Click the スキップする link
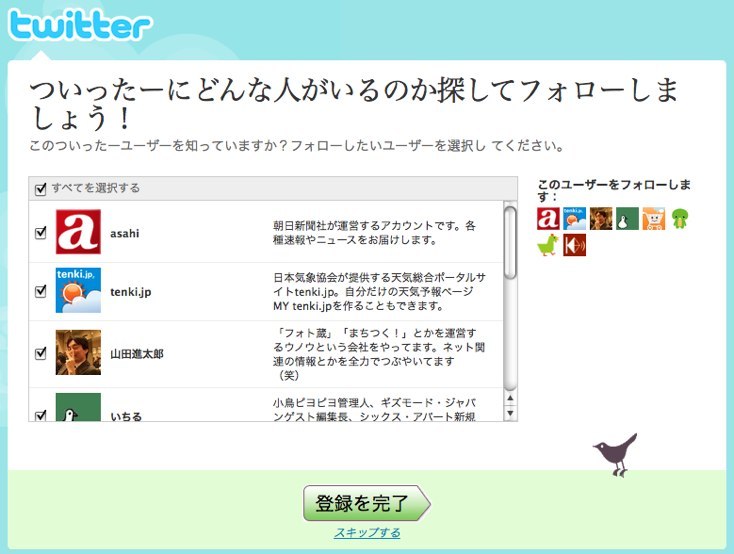 [367, 533]
